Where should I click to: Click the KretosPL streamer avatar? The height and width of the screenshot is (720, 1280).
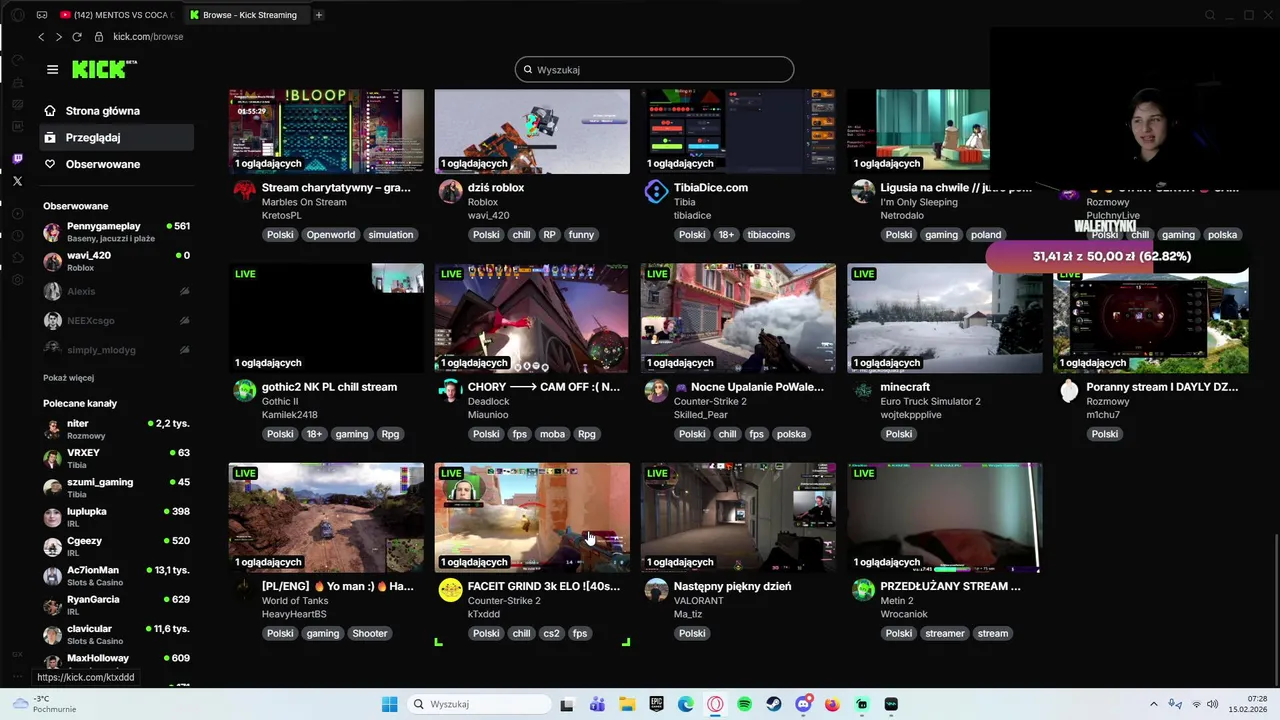(x=244, y=191)
